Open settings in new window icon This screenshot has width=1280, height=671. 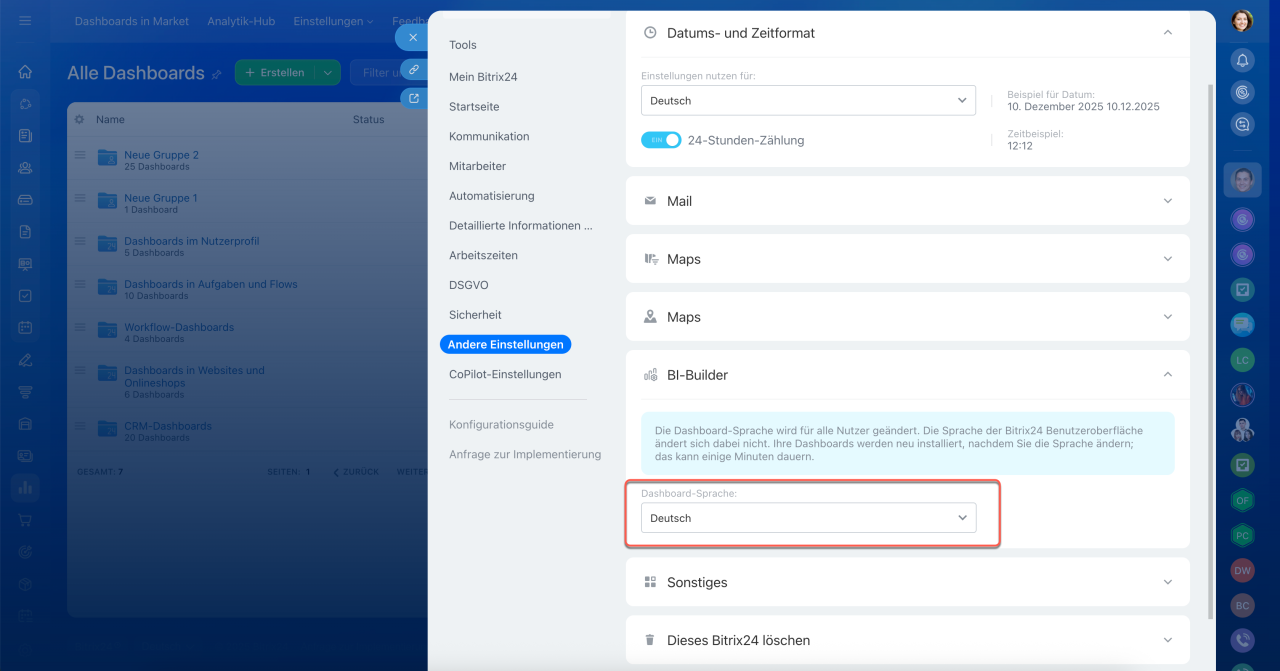pos(413,98)
